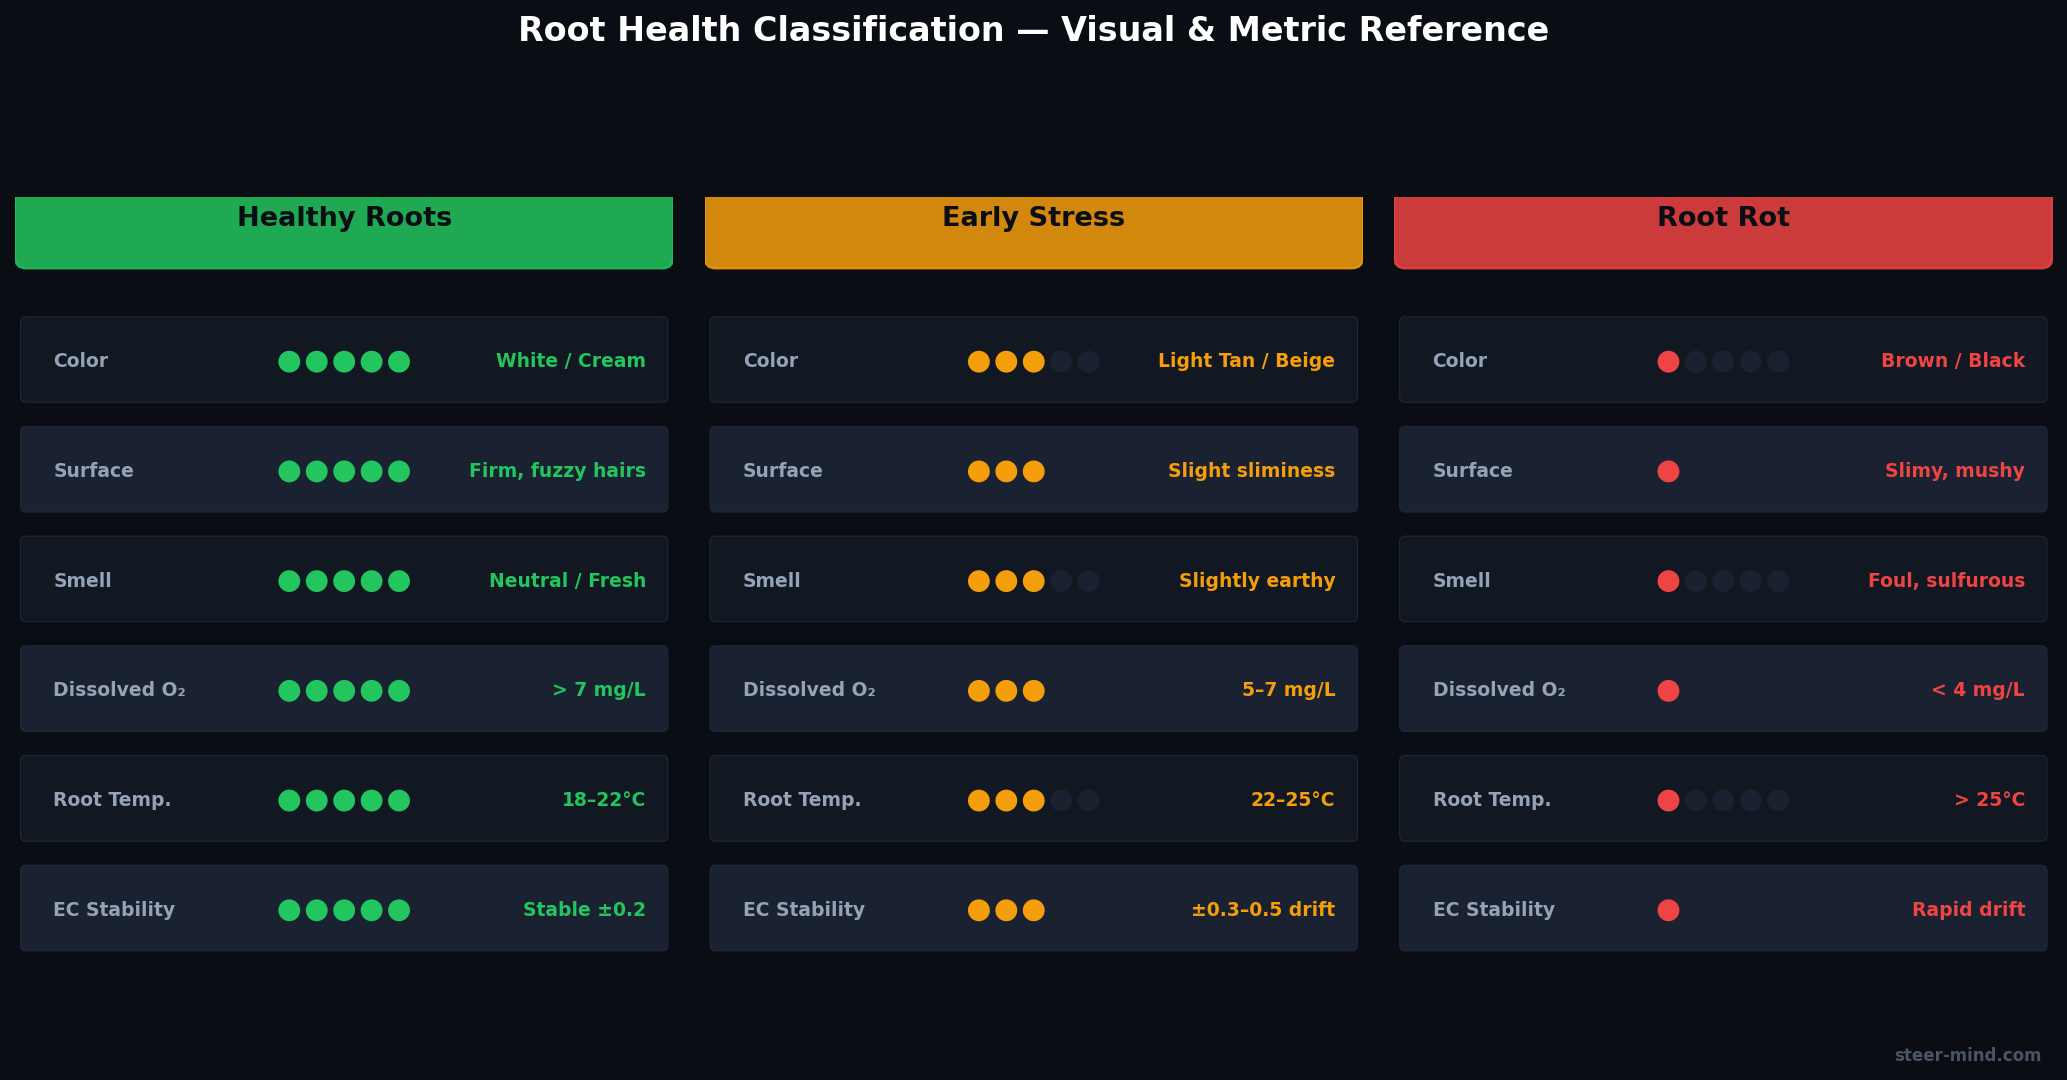Select the Healthy Roots Dissolved O₂ row

(x=344, y=689)
